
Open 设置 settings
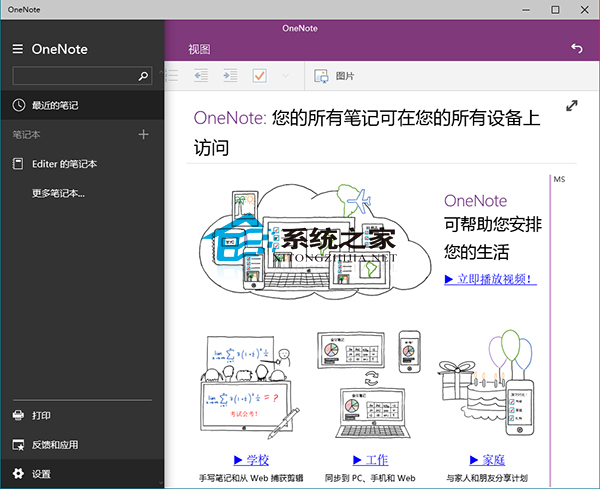coord(82,474)
